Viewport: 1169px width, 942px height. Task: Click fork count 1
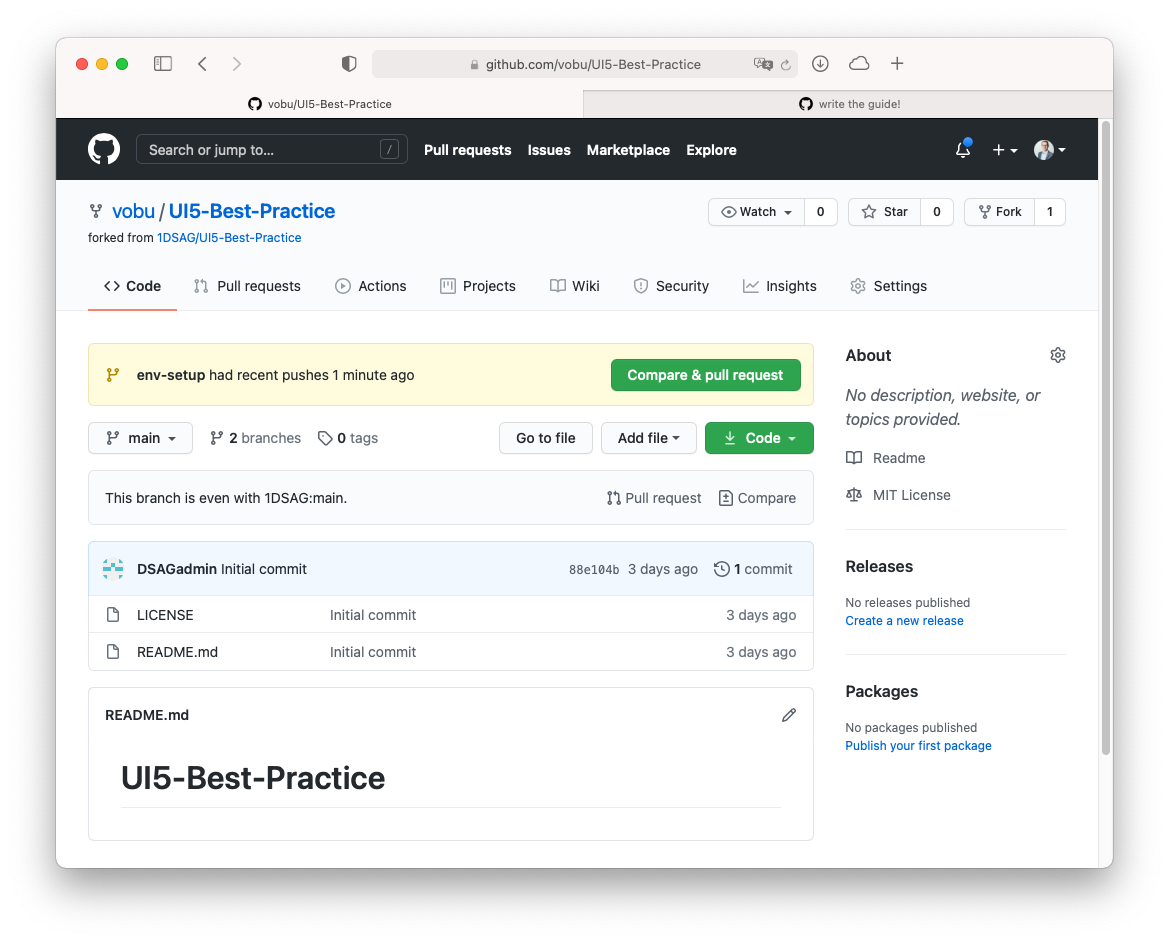click(1050, 212)
